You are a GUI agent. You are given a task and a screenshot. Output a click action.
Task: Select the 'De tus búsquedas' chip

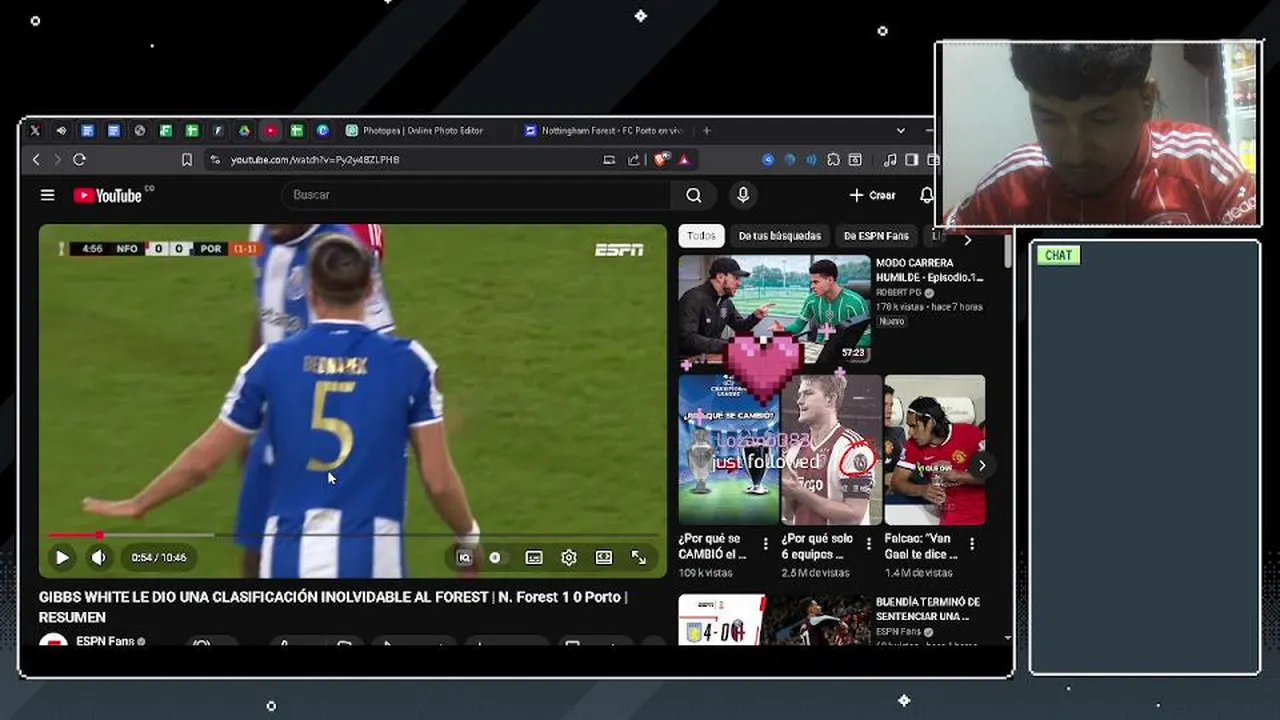(779, 236)
